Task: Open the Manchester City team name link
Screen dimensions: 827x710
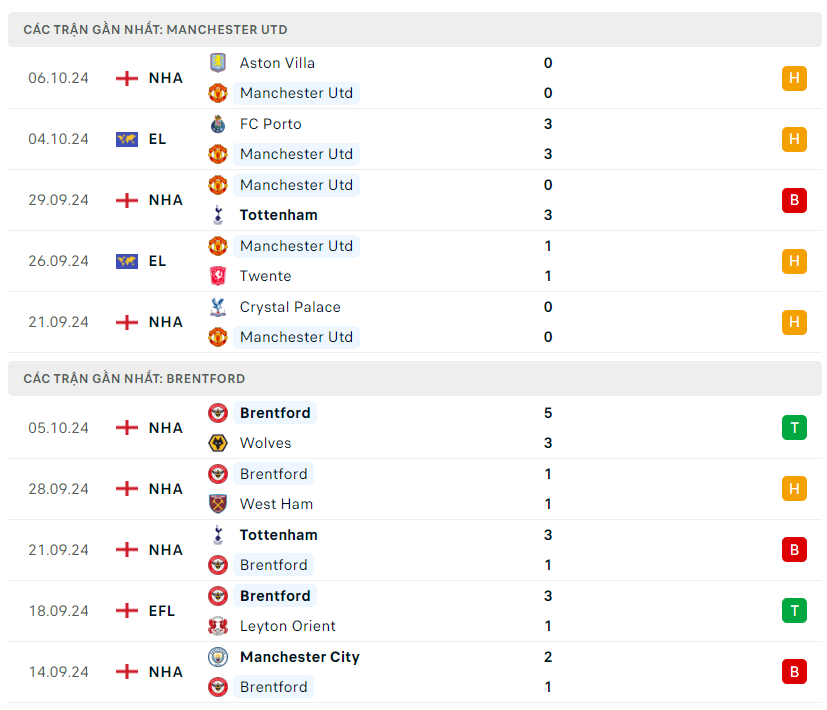Action: click(x=299, y=657)
